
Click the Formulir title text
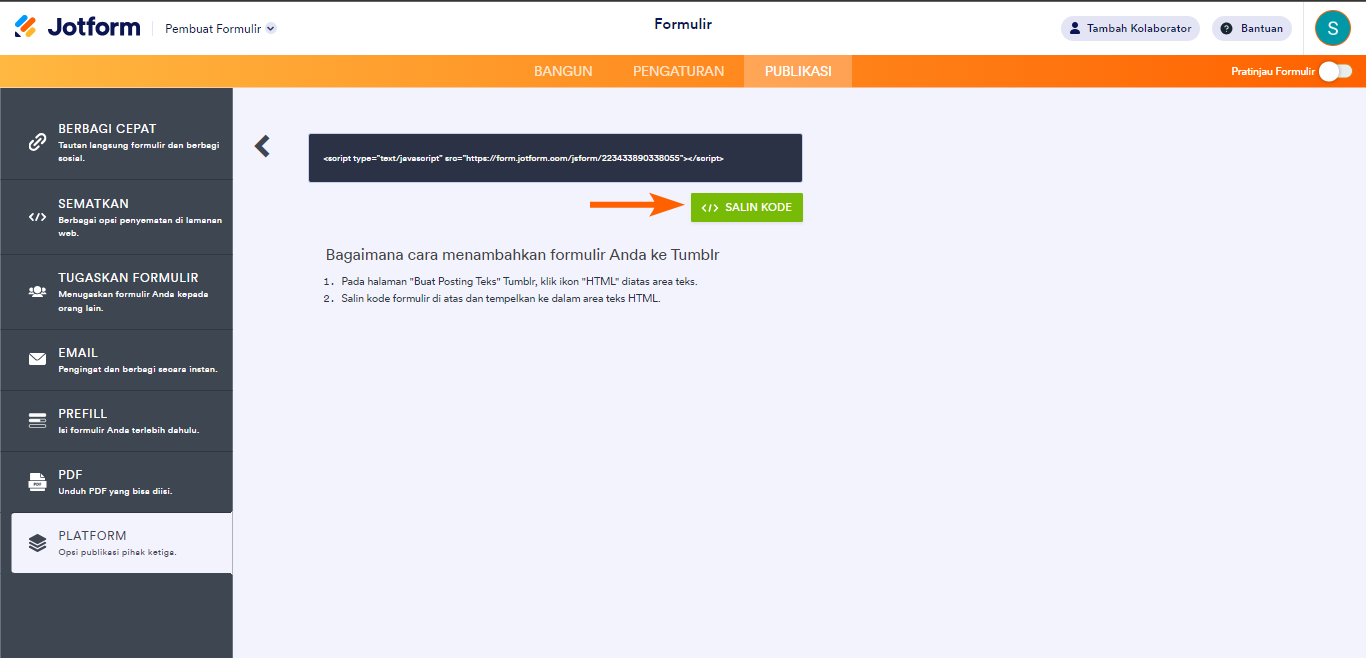tap(683, 24)
